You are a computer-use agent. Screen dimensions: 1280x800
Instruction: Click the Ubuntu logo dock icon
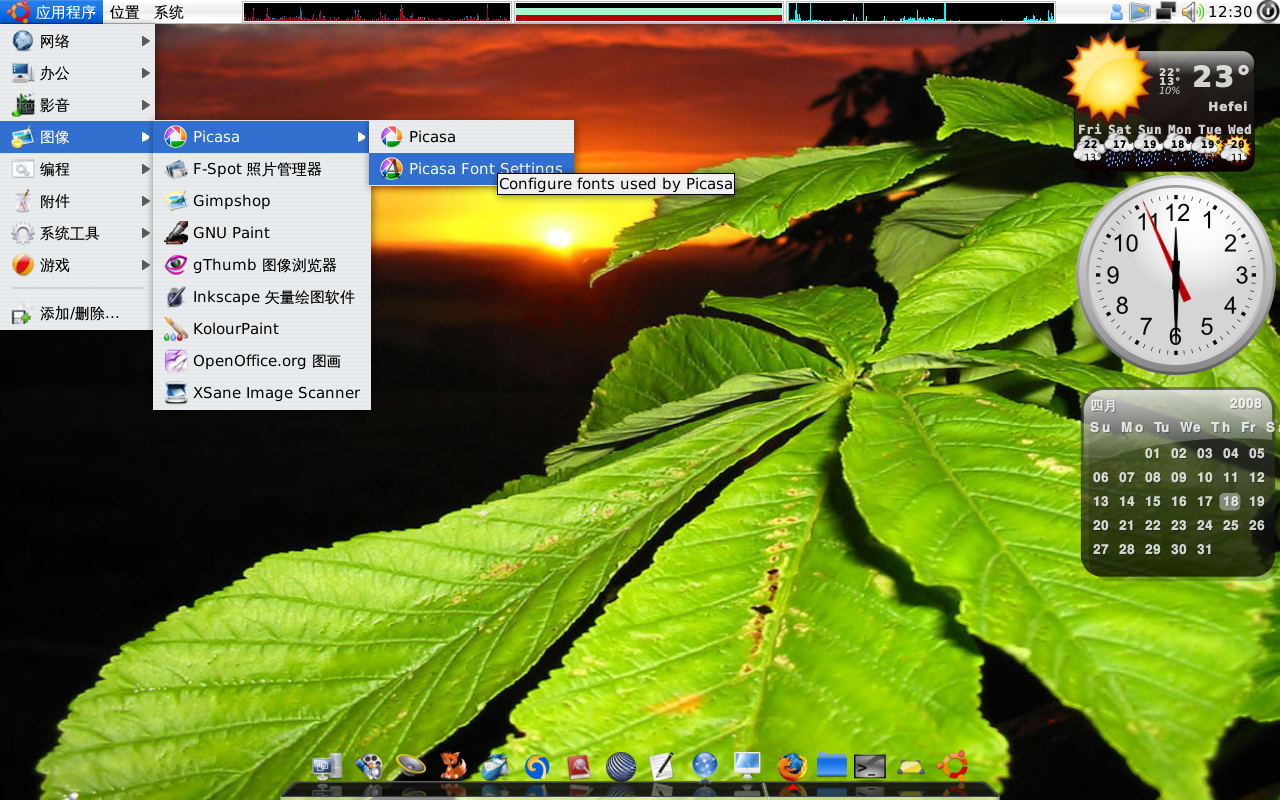pos(952,767)
